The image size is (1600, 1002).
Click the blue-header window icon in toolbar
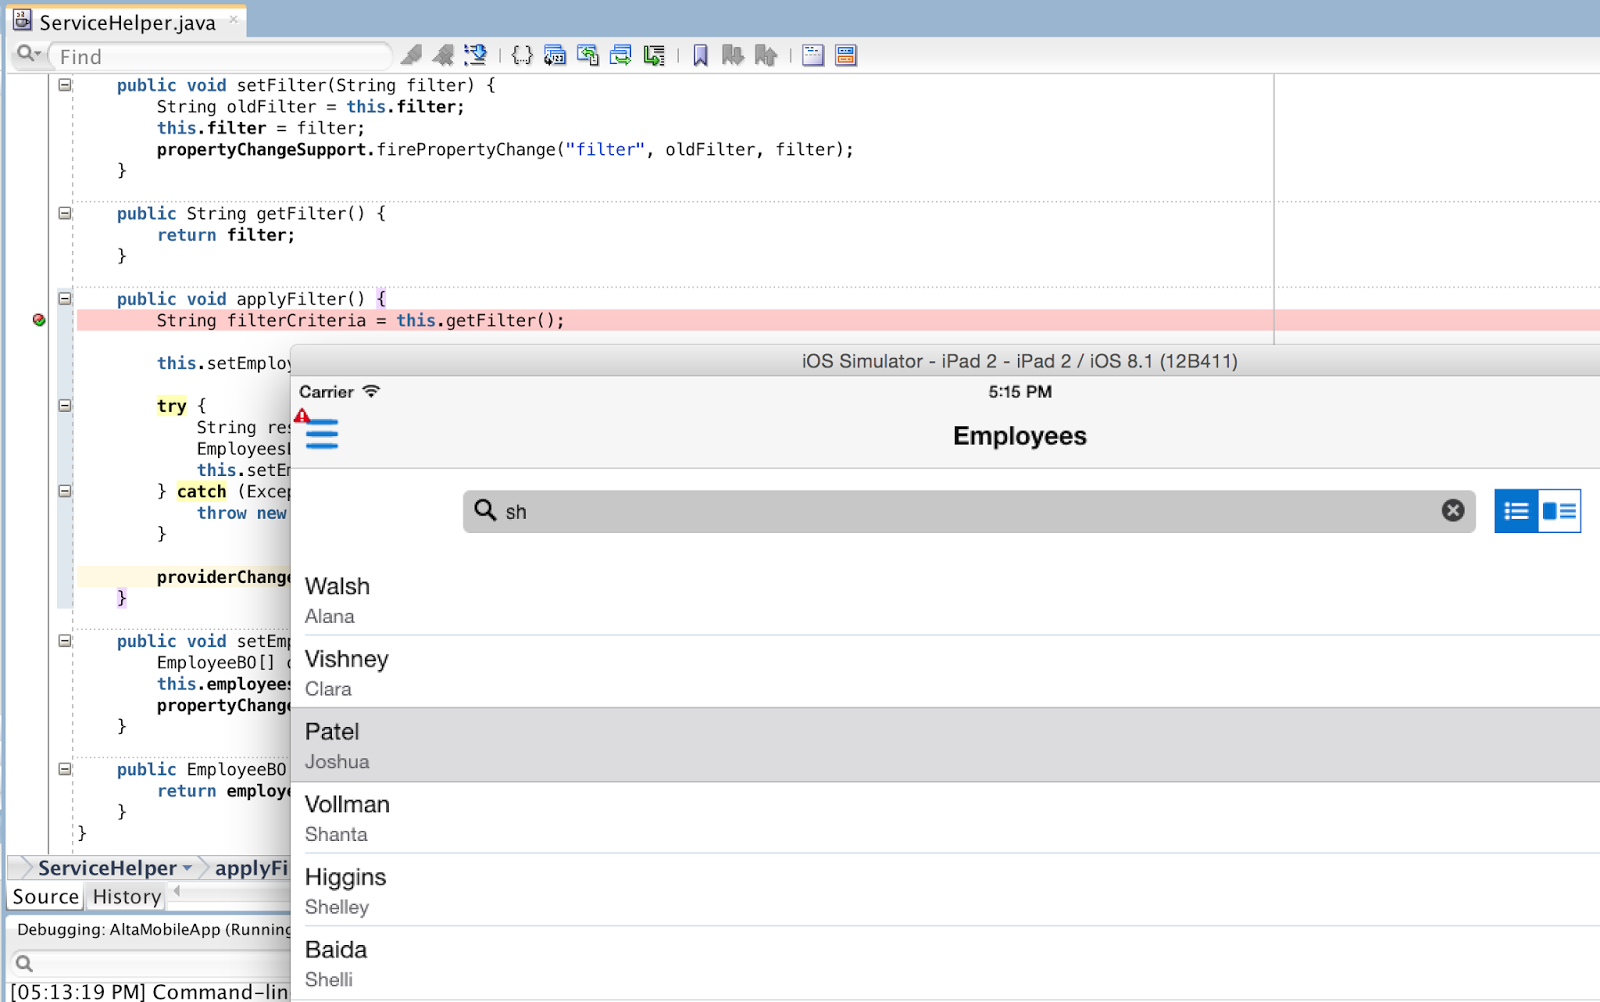pos(813,55)
